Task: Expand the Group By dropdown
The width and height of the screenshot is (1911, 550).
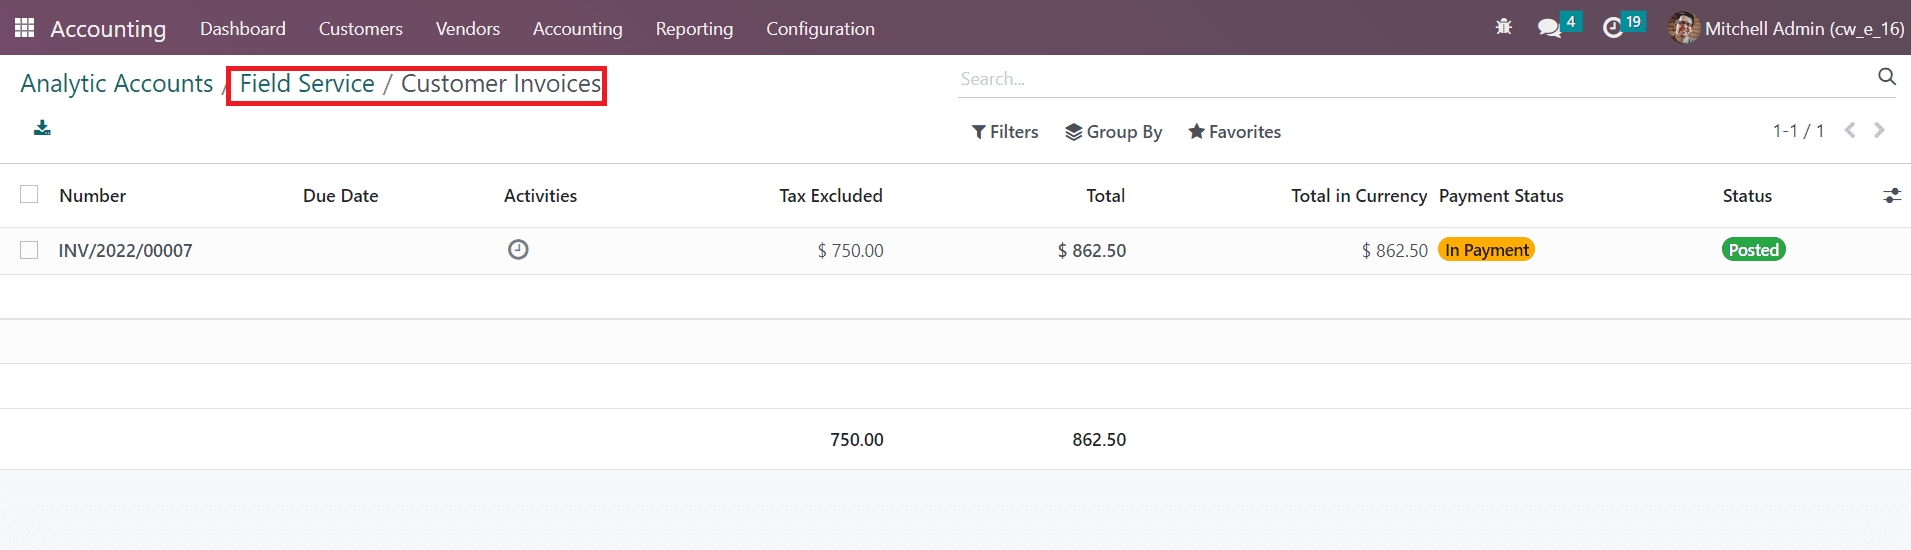Action: tap(1113, 132)
